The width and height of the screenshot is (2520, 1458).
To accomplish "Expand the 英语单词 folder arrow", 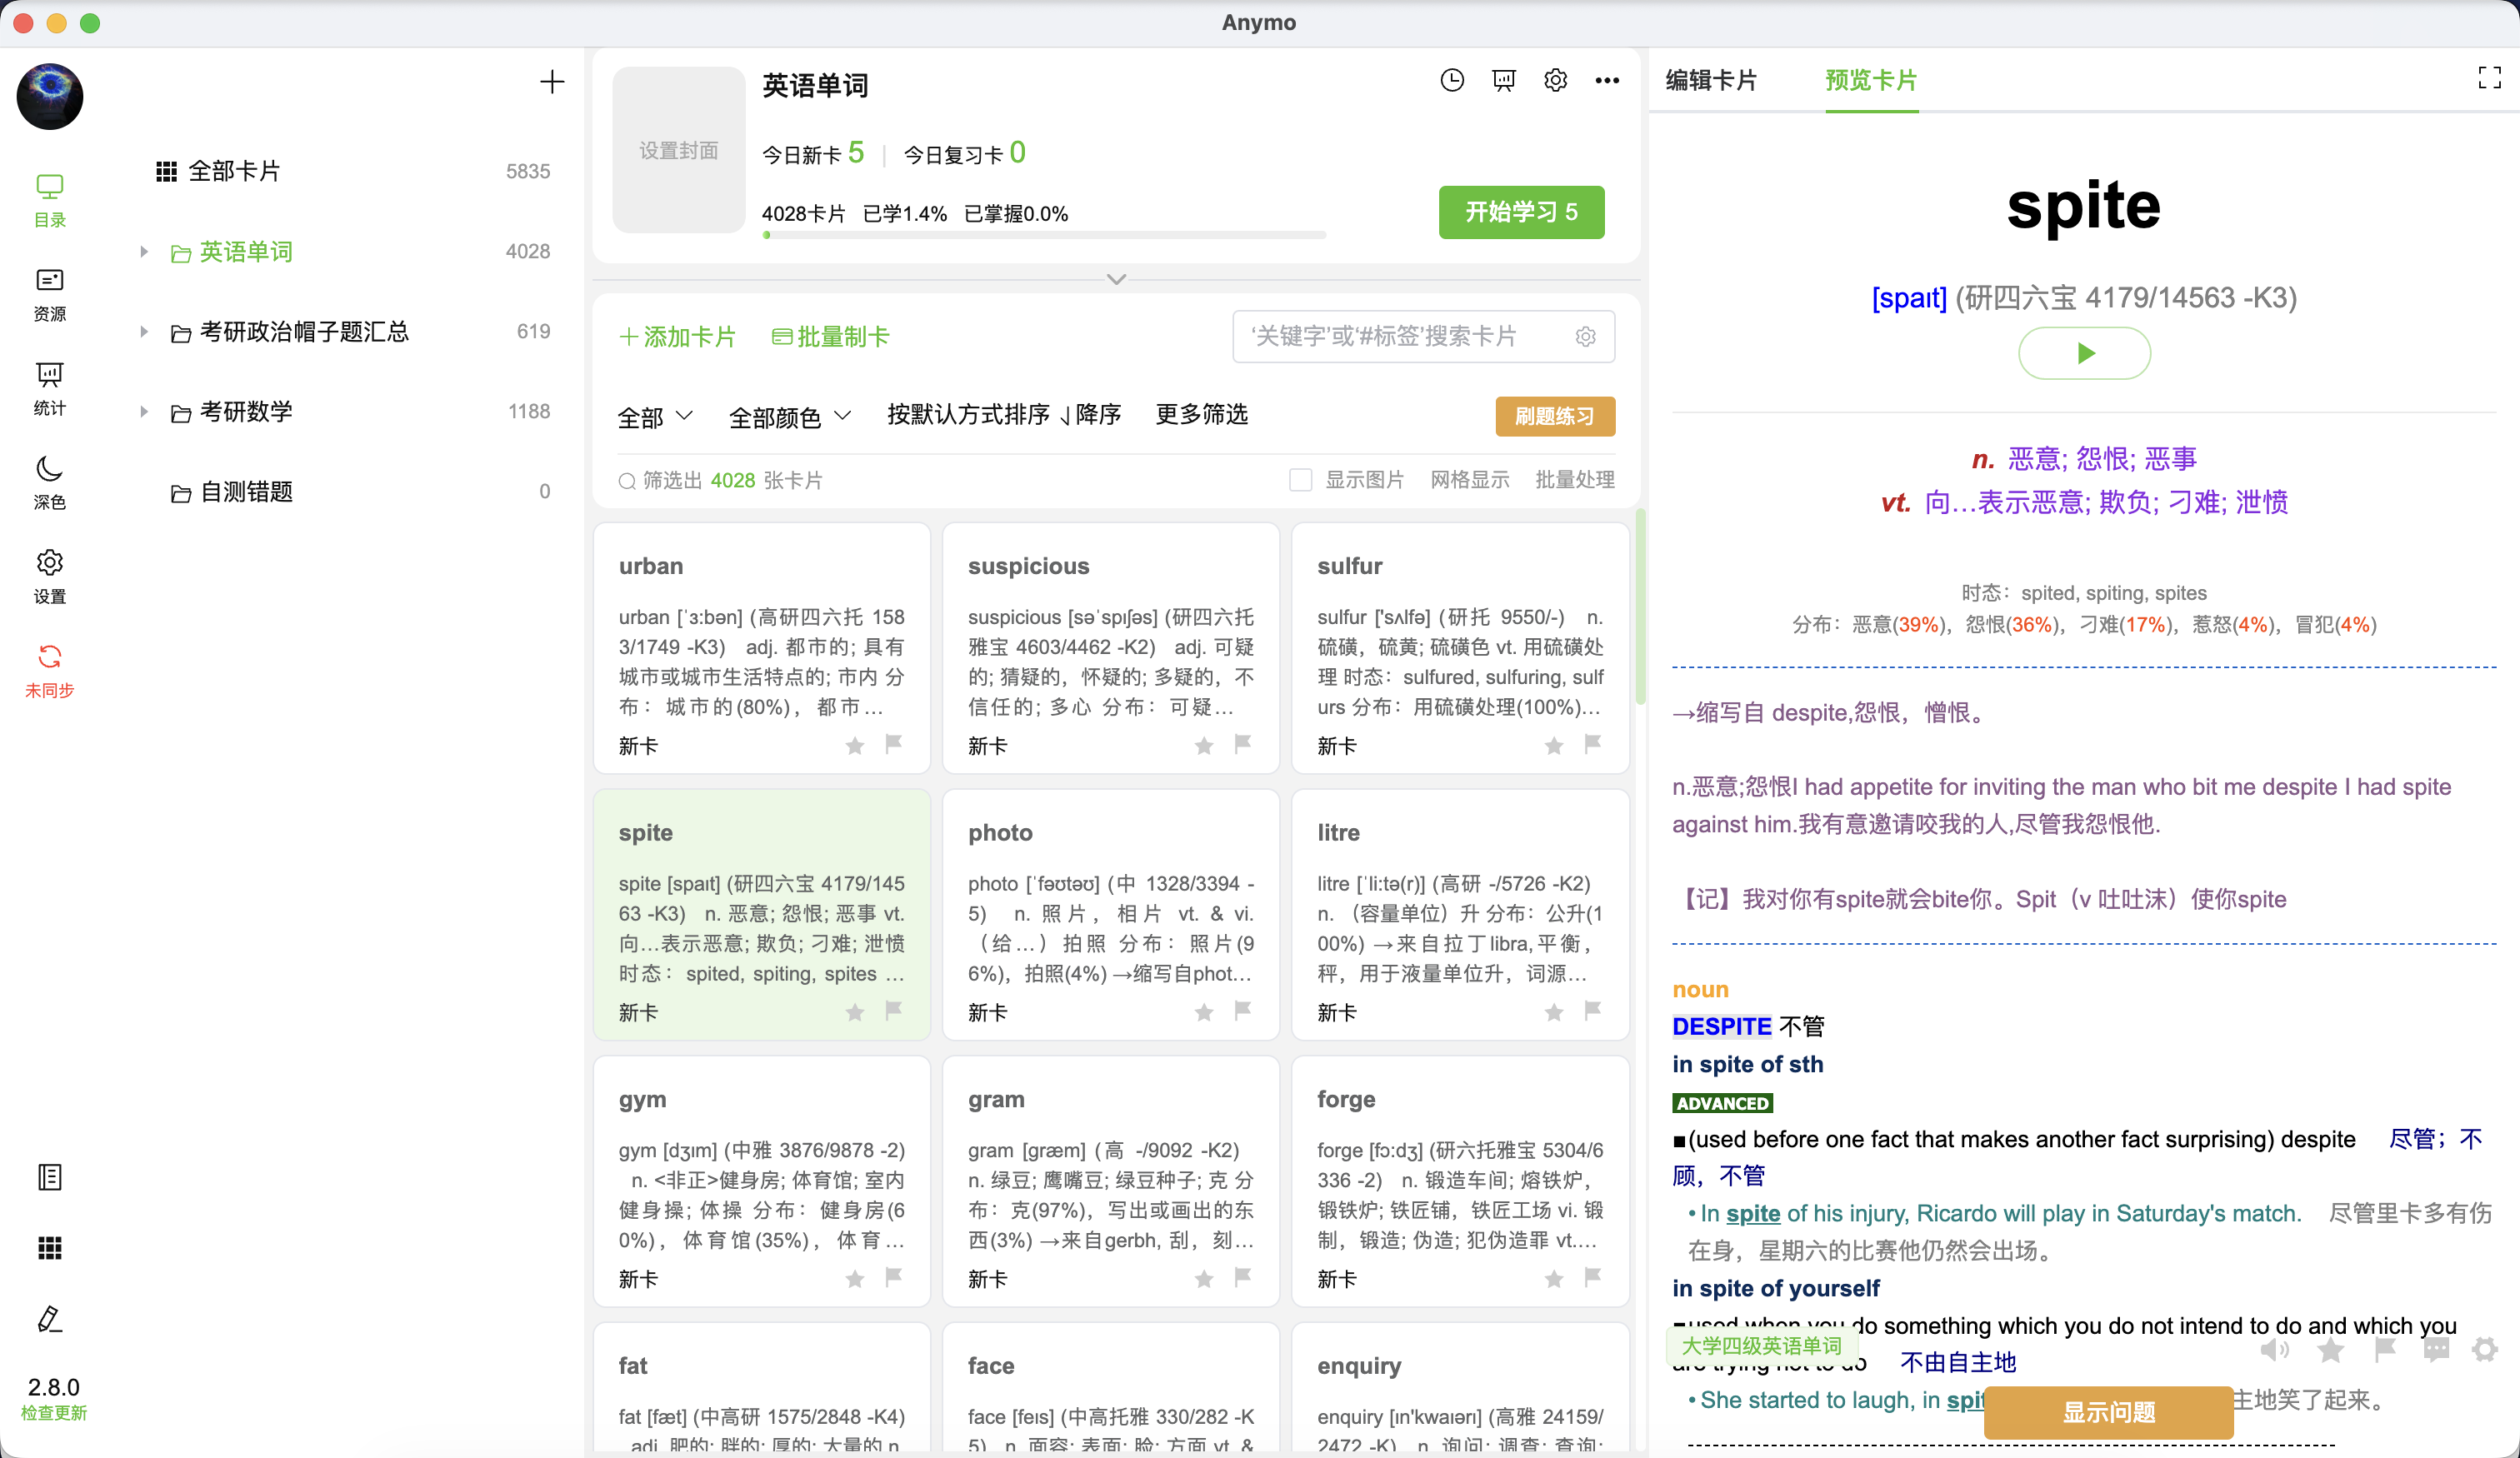I will point(144,252).
